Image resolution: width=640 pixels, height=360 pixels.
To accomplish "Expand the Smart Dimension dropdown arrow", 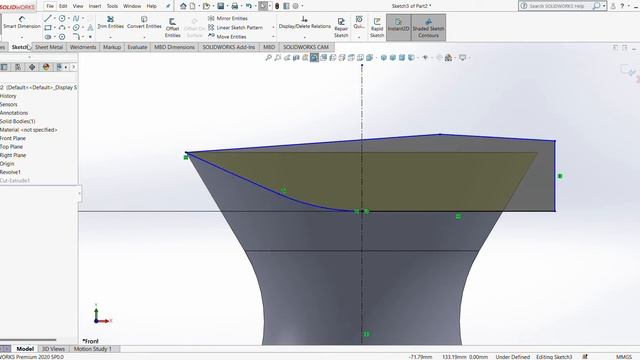I will (x=22, y=37).
